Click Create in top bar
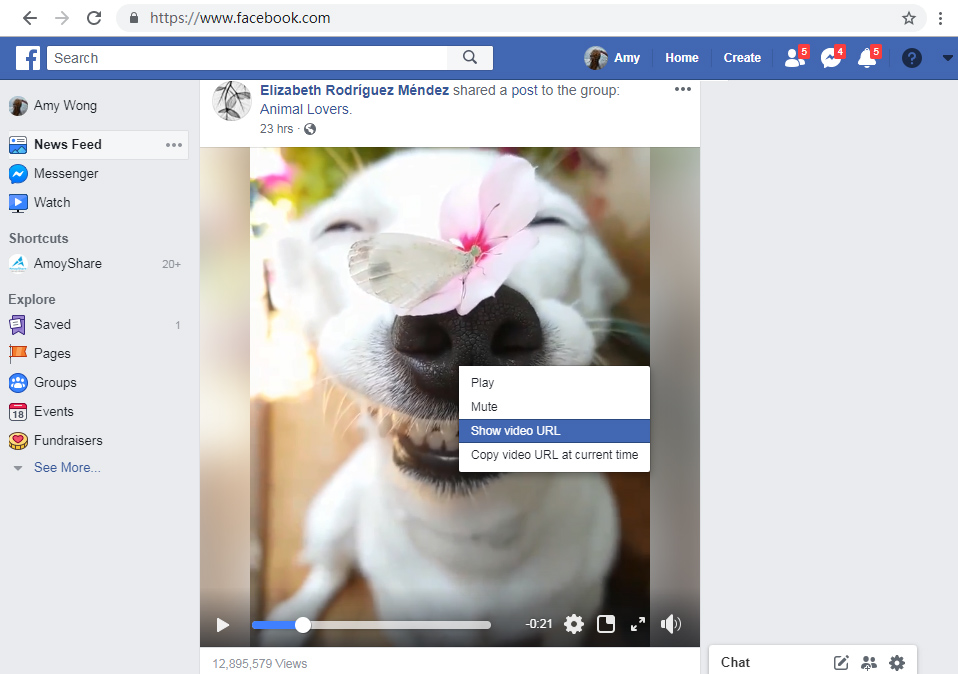Image resolution: width=958 pixels, height=674 pixels. (742, 58)
